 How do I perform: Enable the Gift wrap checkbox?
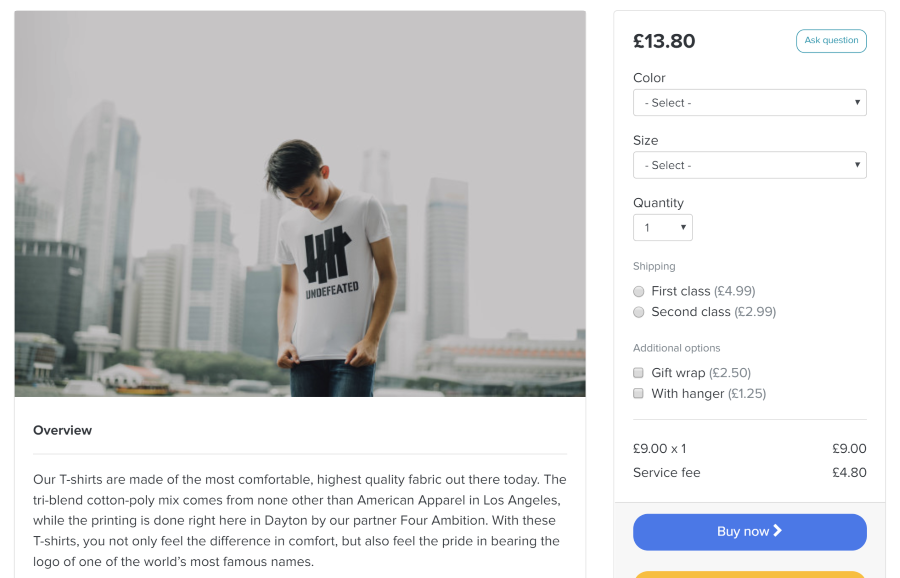[639, 373]
